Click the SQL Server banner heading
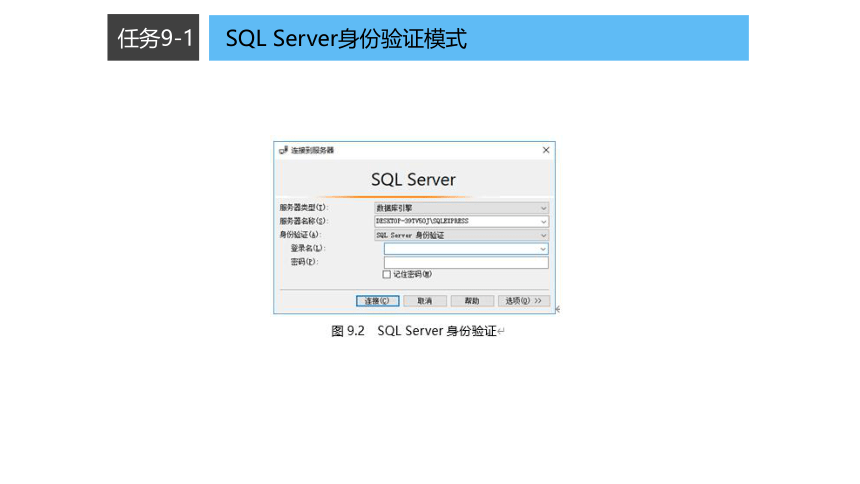 pos(414,179)
